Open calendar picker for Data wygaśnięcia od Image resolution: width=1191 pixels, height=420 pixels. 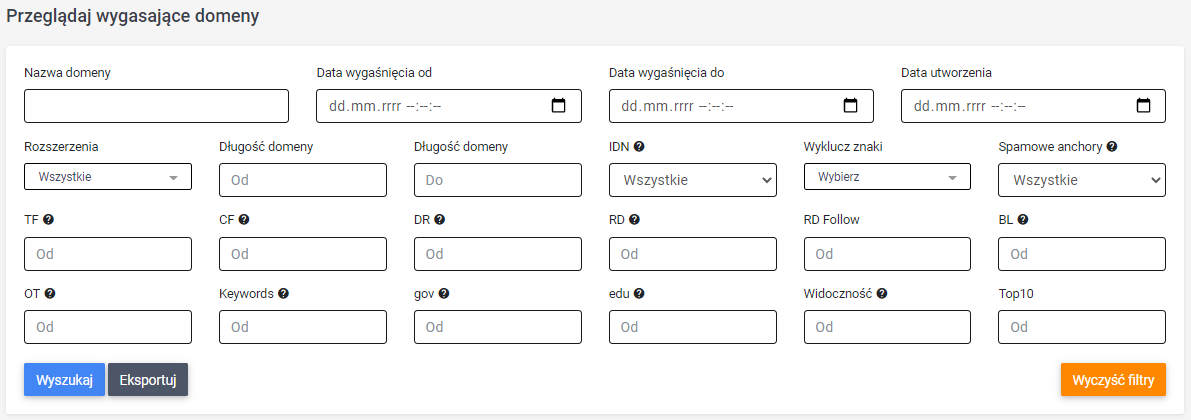558,106
